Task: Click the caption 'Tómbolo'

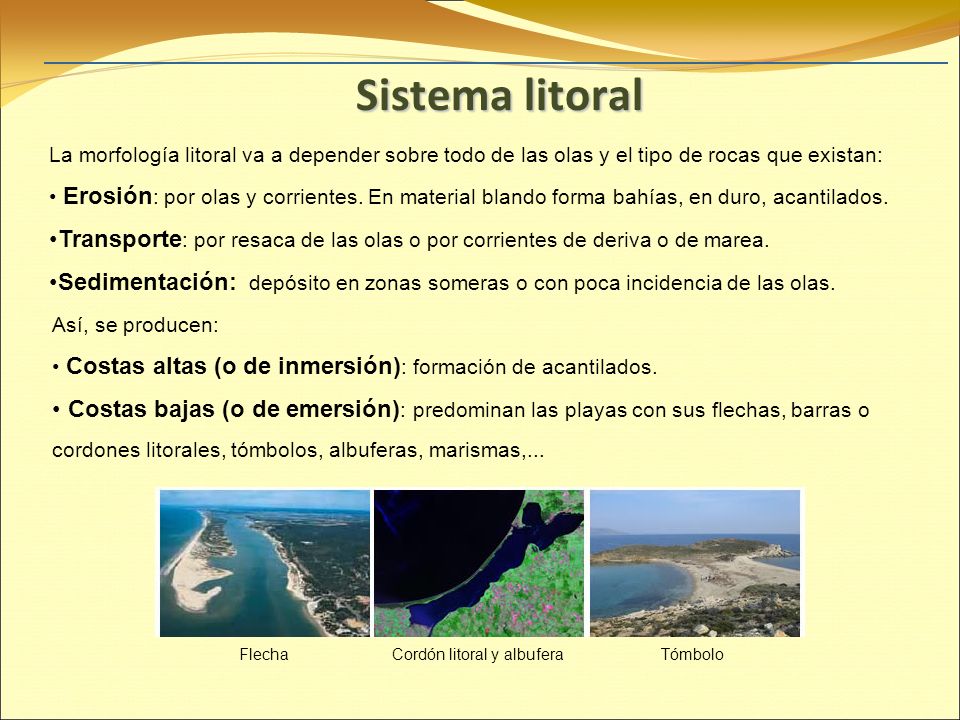Action: (x=692, y=654)
